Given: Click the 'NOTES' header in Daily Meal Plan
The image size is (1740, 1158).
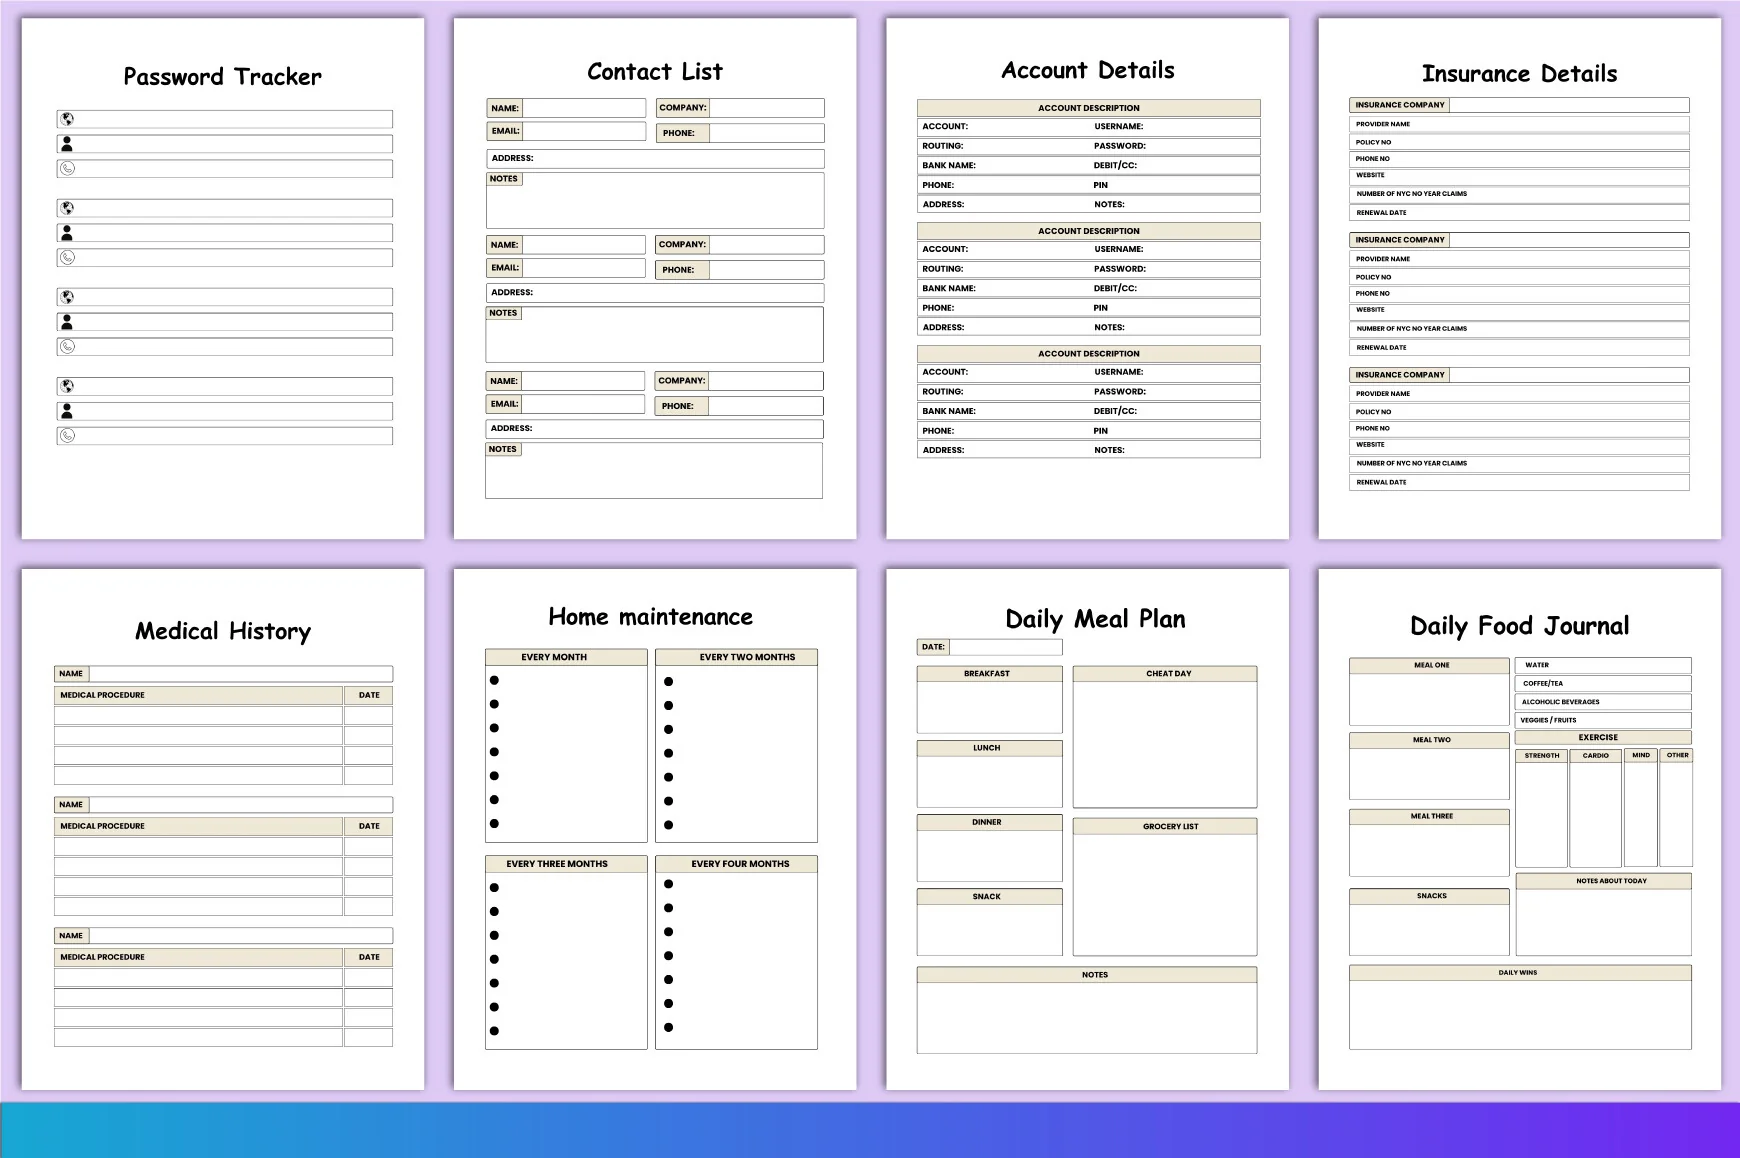Looking at the screenshot, I should [1087, 975].
